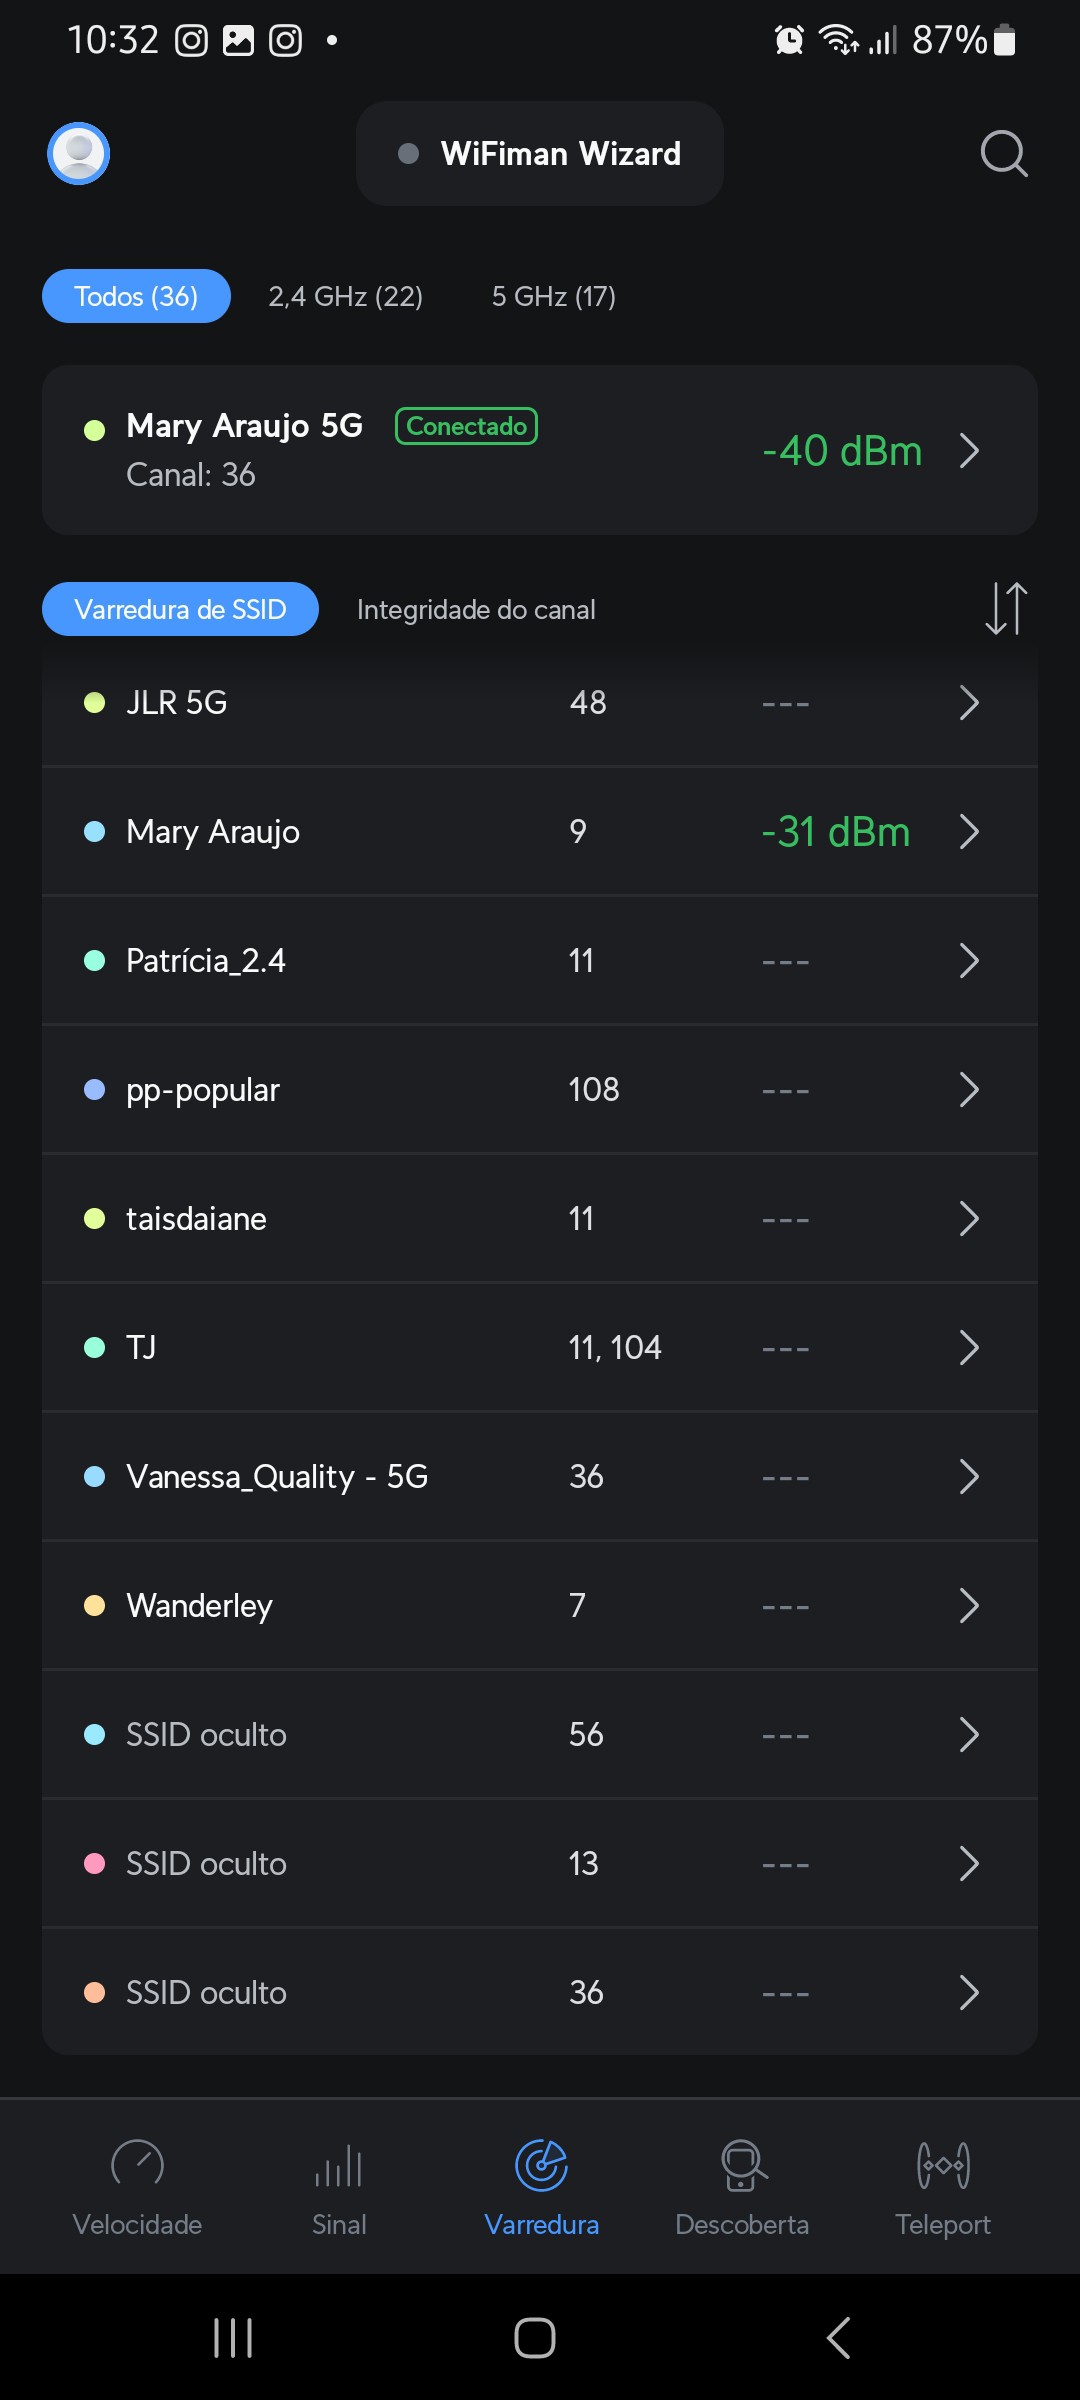Viewport: 1080px width, 2400px height.
Task: Filter networks by 2,4 GHz
Action: tap(345, 297)
